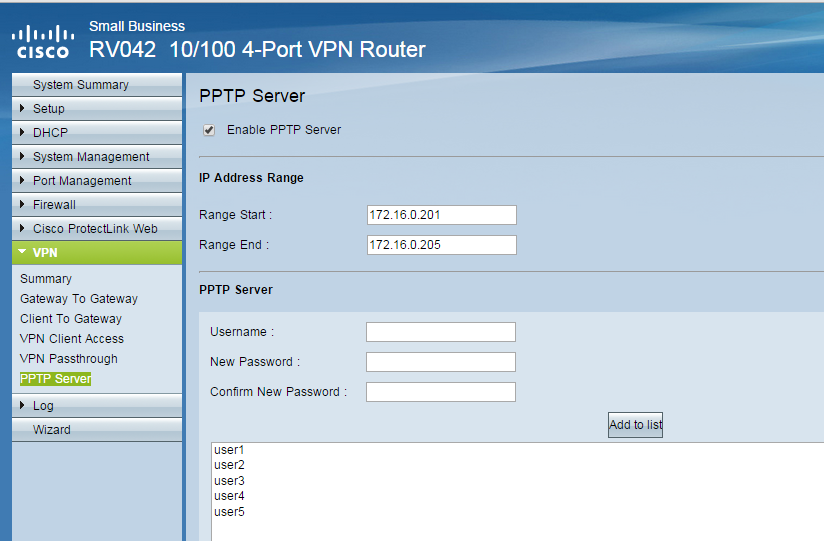This screenshot has width=824, height=541.
Task: Open the Wizard page
Action: (x=52, y=430)
